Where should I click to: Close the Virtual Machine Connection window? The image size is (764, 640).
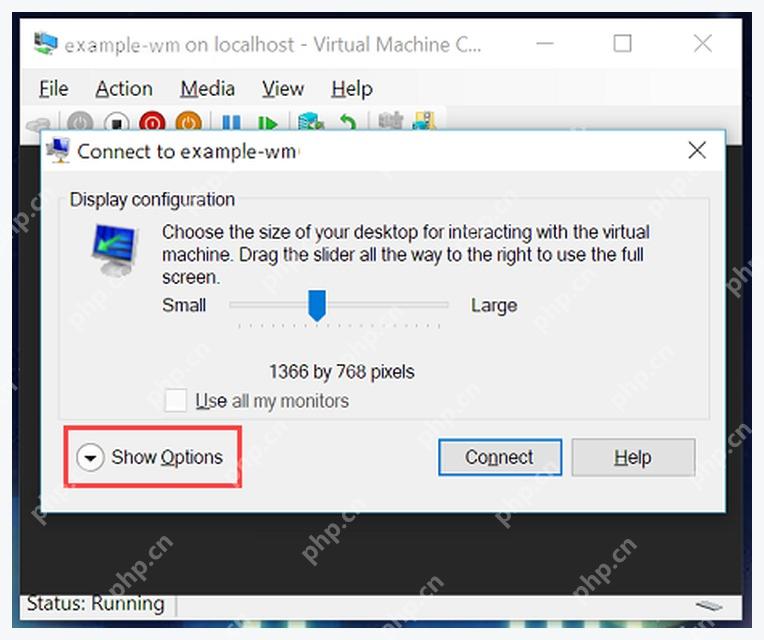point(703,43)
